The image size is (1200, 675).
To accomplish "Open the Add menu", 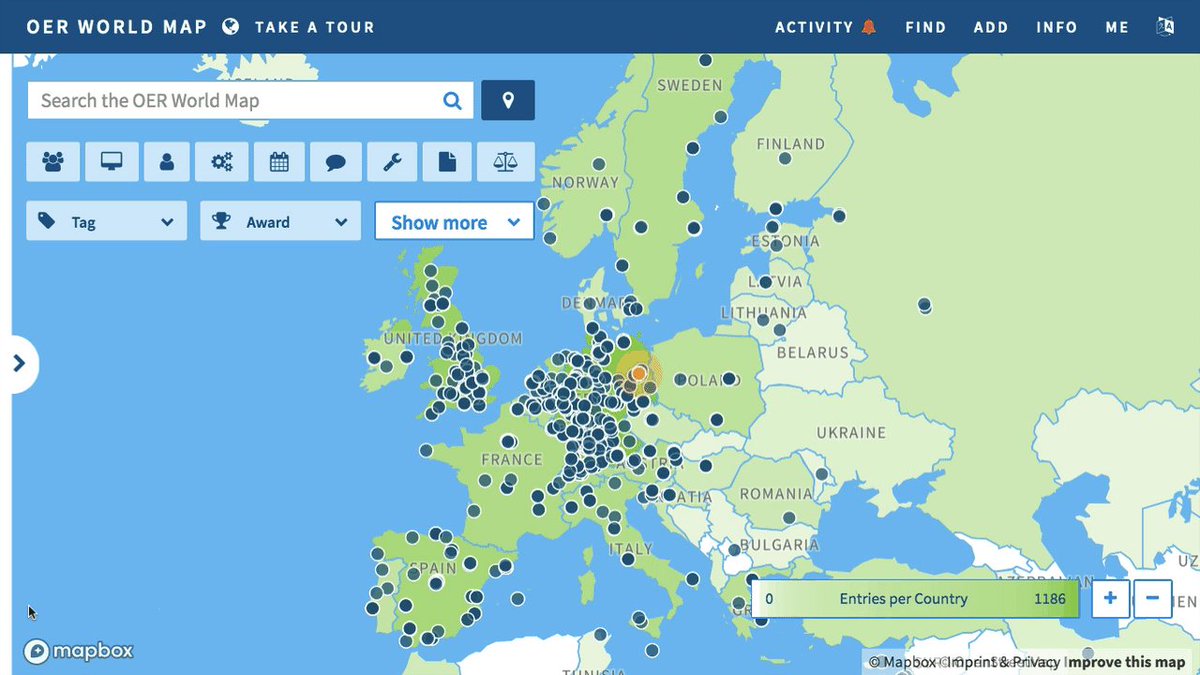I will pyautogui.click(x=991, y=27).
